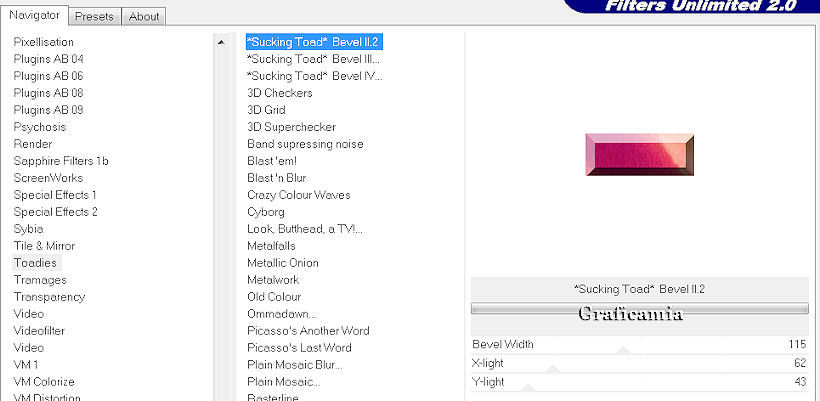The width and height of the screenshot is (820, 401).
Task: Select Special Effects 2 category
Action: (x=55, y=212)
